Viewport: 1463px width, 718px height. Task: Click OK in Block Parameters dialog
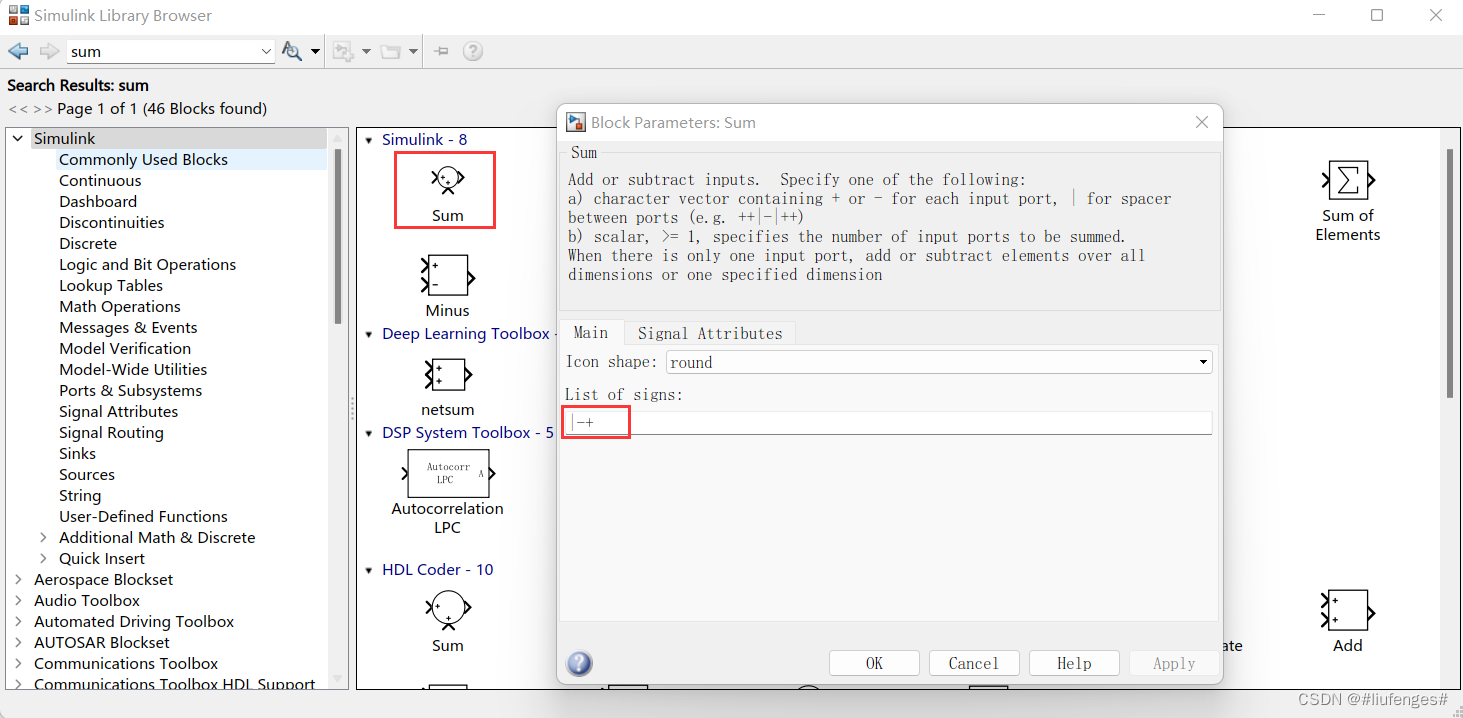pyautogui.click(x=874, y=663)
